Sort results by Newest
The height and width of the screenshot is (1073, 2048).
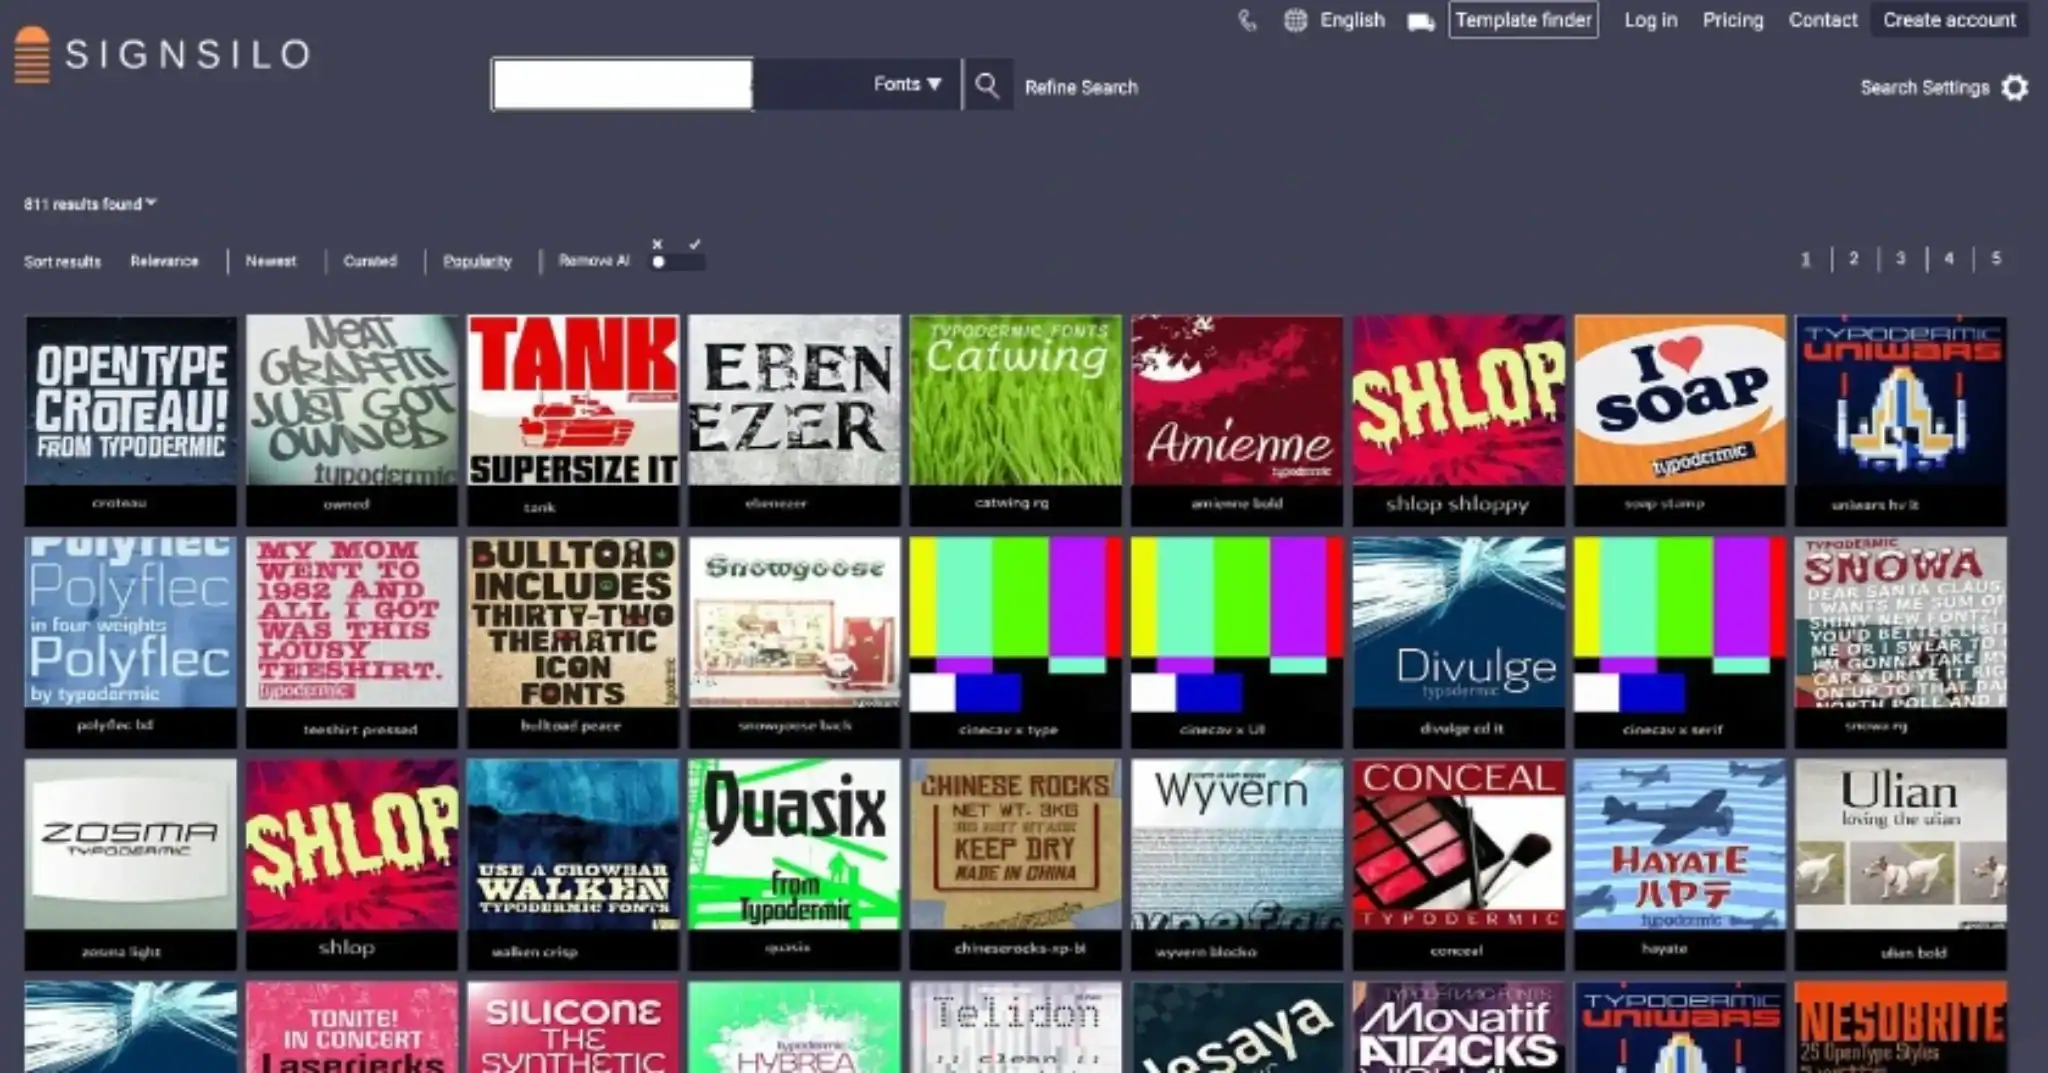tap(271, 261)
